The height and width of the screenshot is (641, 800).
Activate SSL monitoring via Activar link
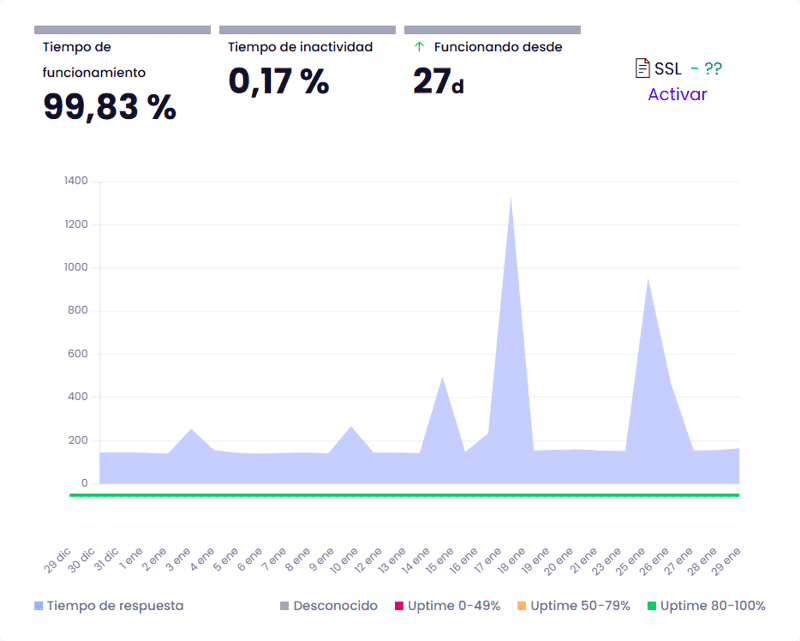(677, 94)
